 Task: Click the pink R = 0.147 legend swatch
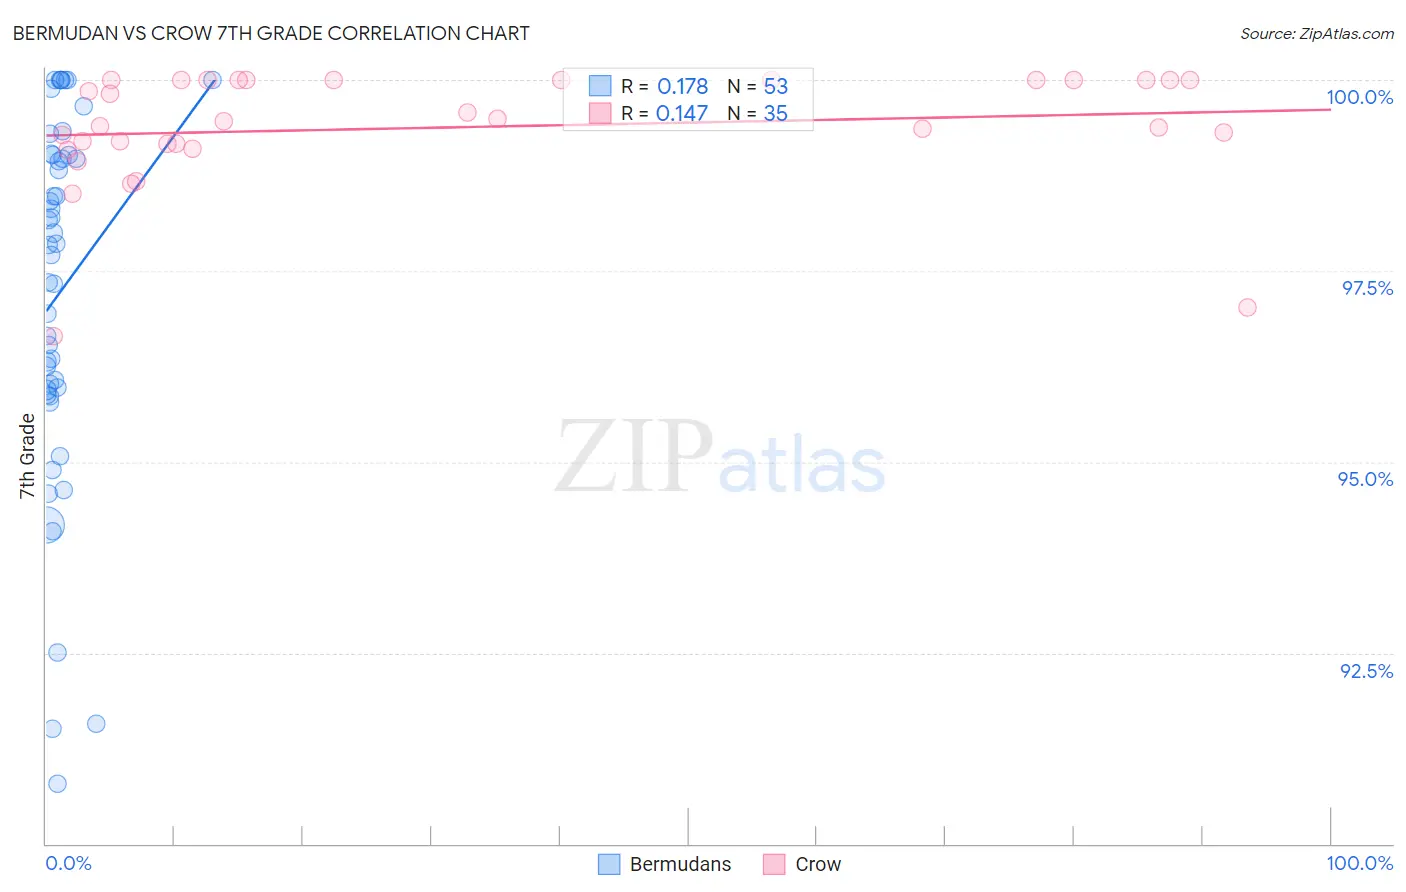click(x=600, y=113)
